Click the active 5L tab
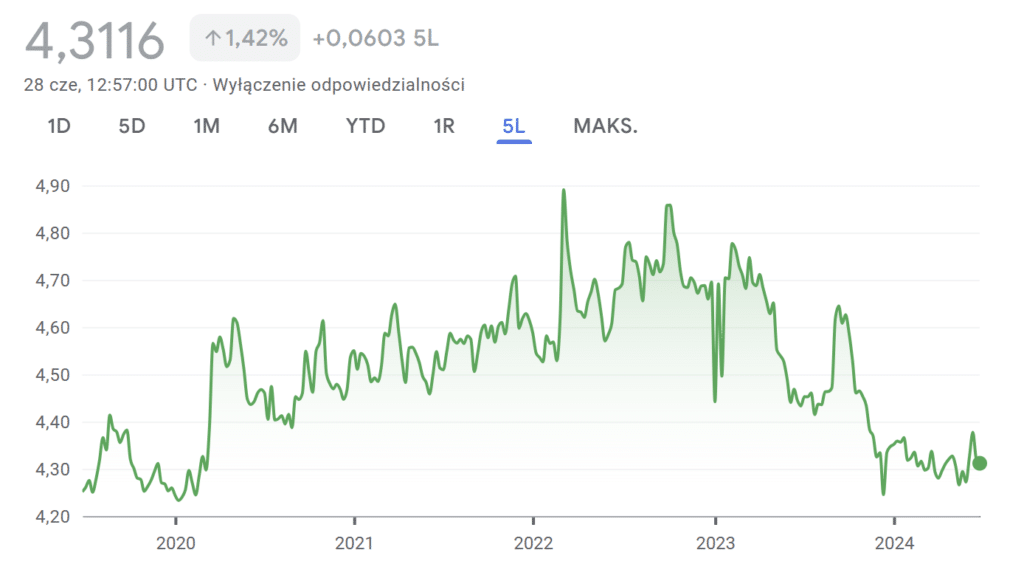 [x=514, y=126]
